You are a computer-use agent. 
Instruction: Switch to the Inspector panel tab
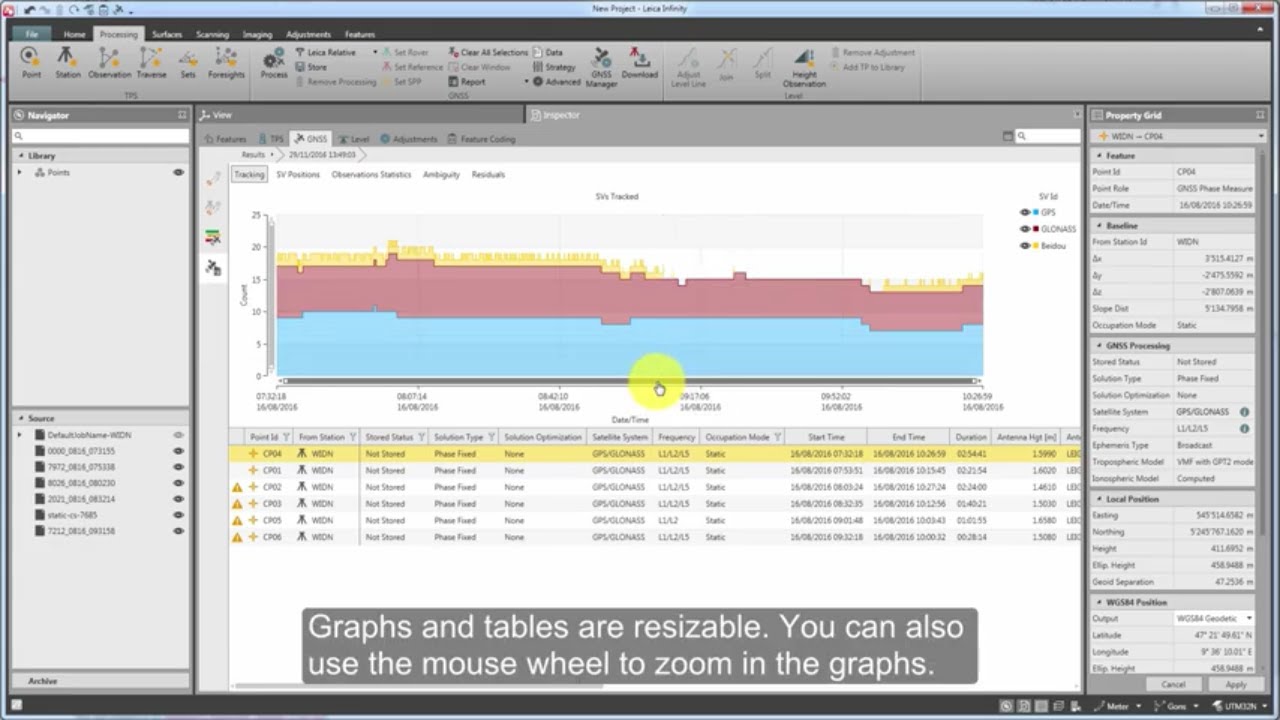[x=555, y=115]
